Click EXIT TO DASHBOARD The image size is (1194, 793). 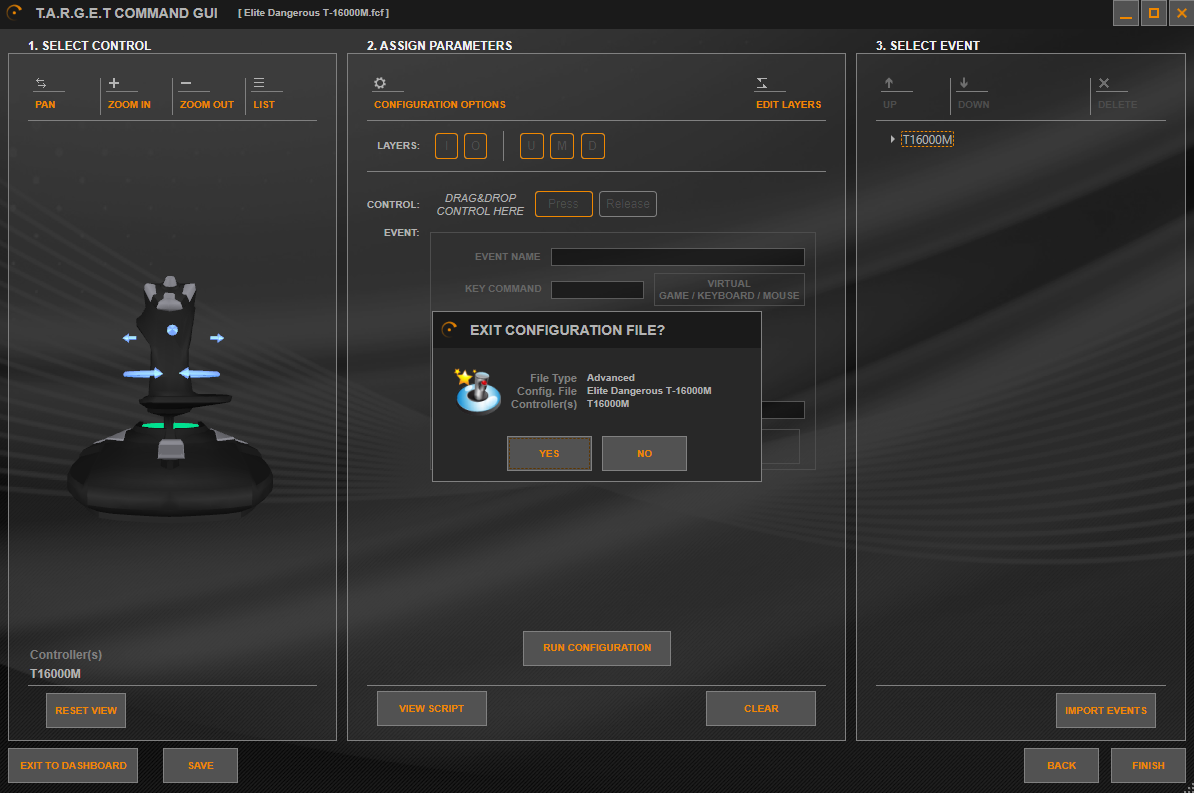pos(73,766)
